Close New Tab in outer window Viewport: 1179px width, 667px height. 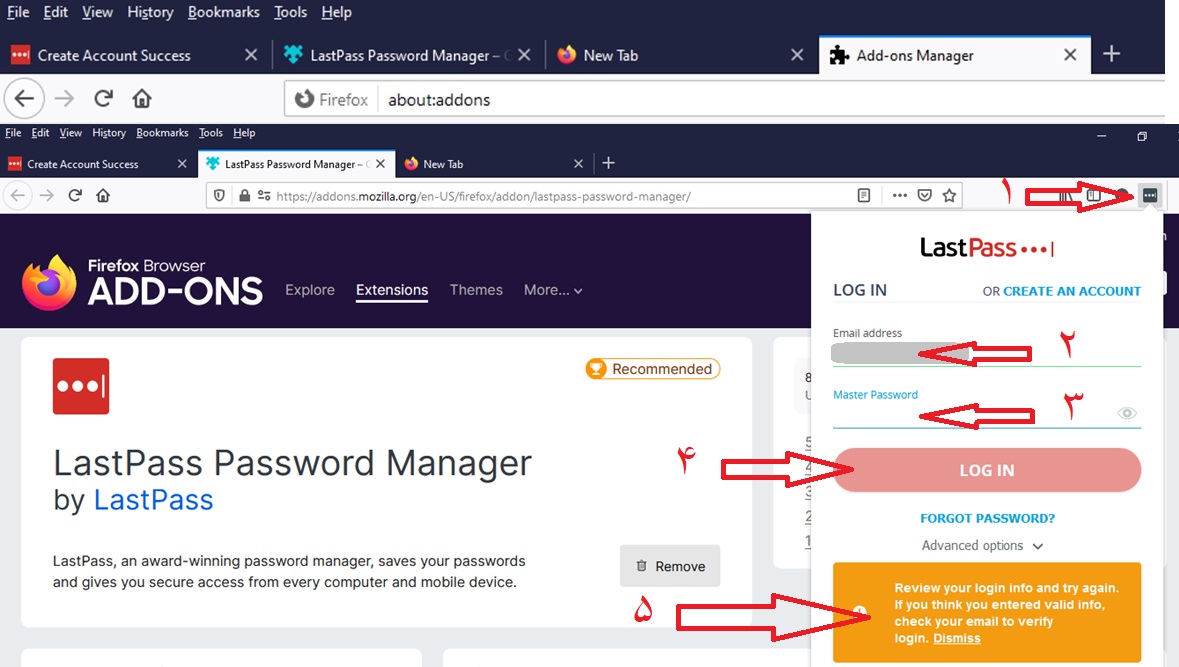(797, 55)
